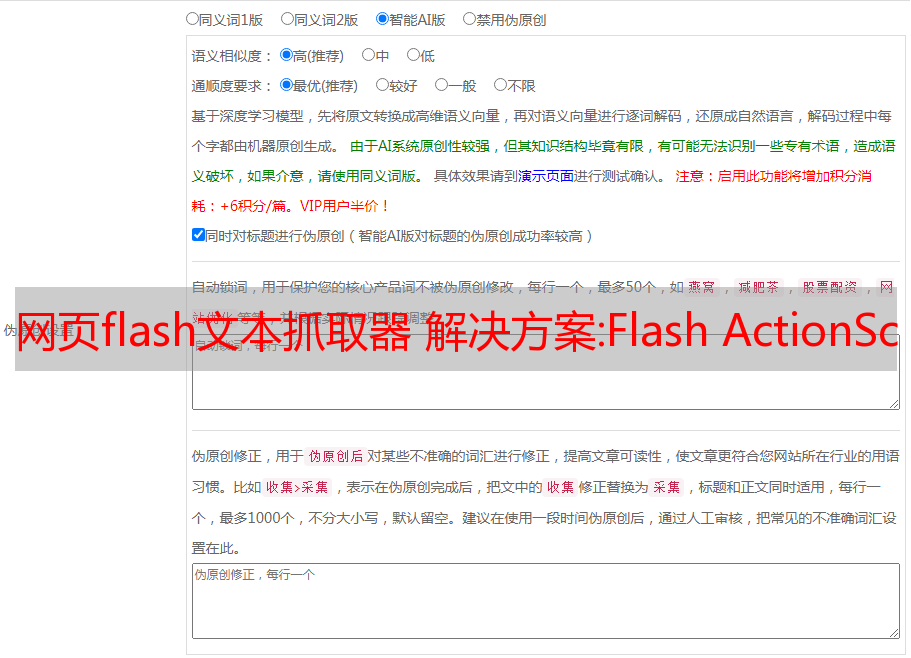Click the 伪原创后 highlighted tag
Screen dimensions: 911x658
click(x=336, y=456)
